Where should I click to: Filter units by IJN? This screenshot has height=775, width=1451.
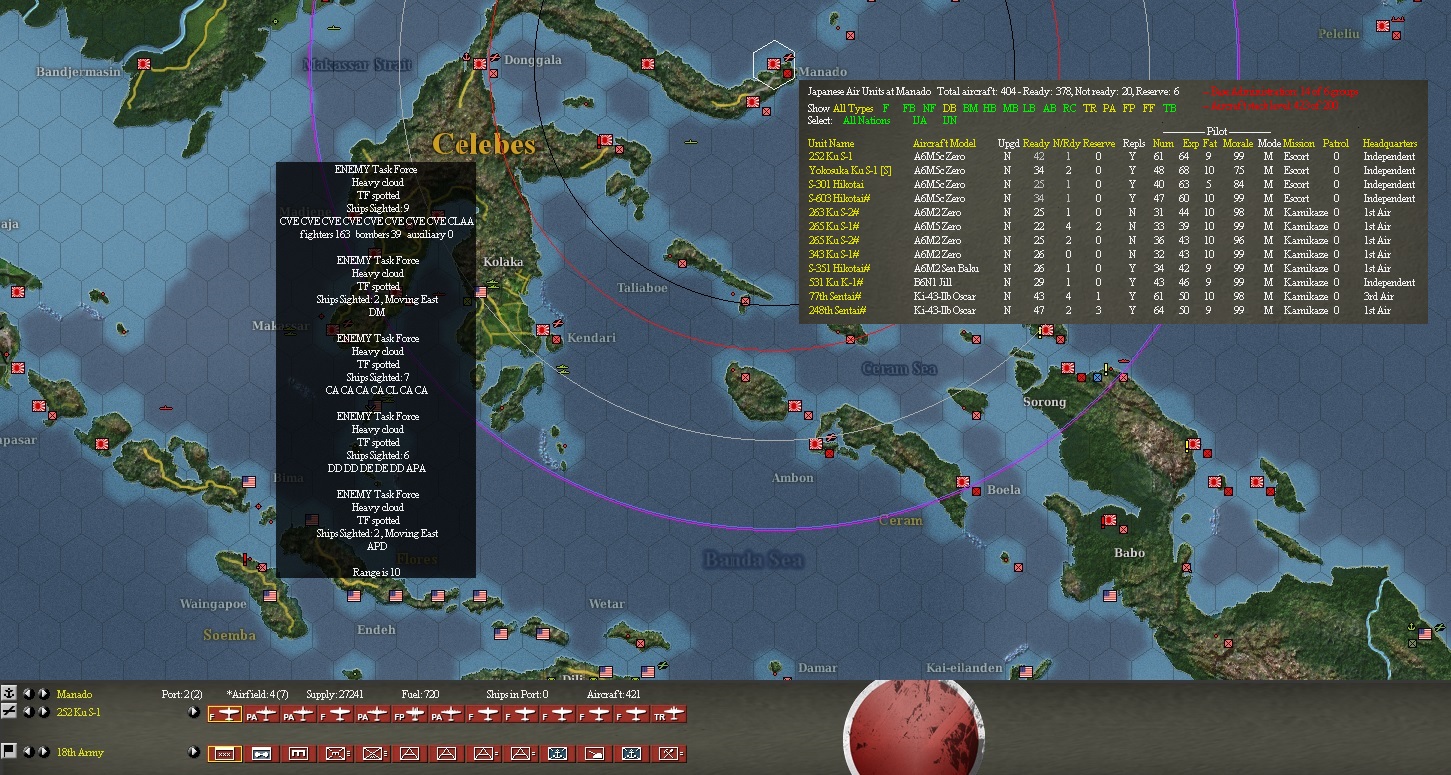click(x=950, y=121)
